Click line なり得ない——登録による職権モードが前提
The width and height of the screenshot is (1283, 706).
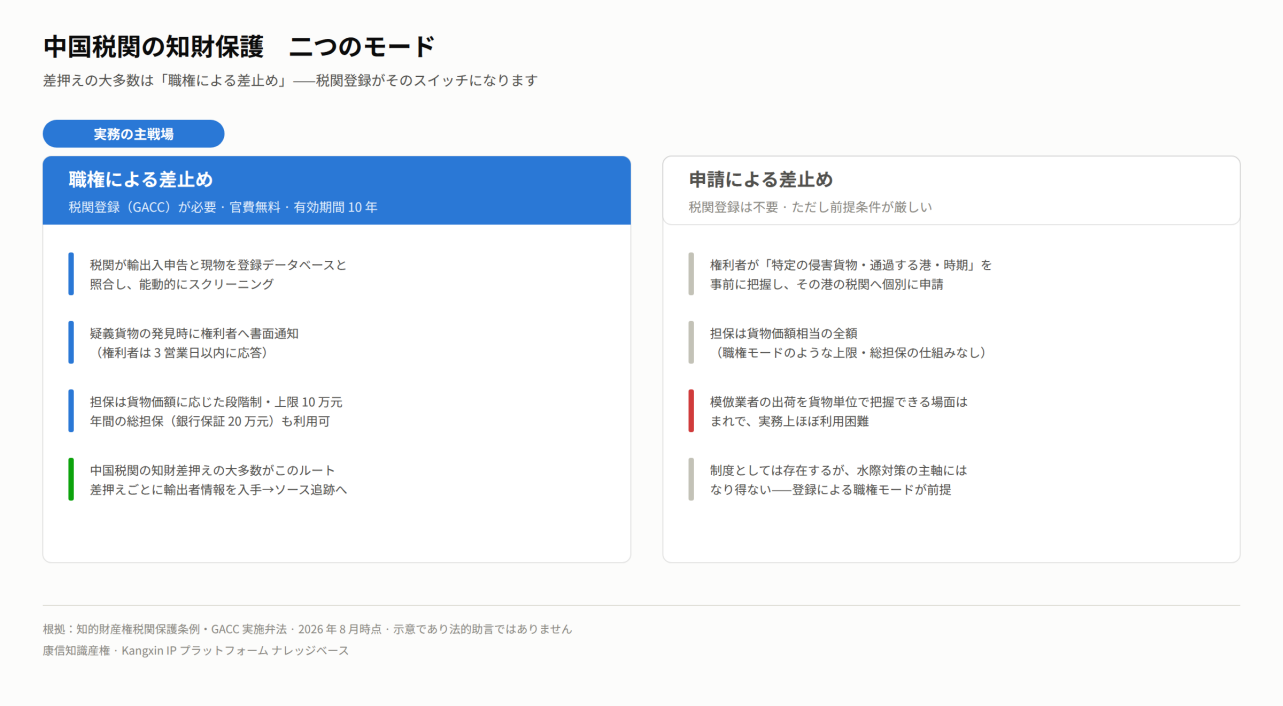pos(831,490)
